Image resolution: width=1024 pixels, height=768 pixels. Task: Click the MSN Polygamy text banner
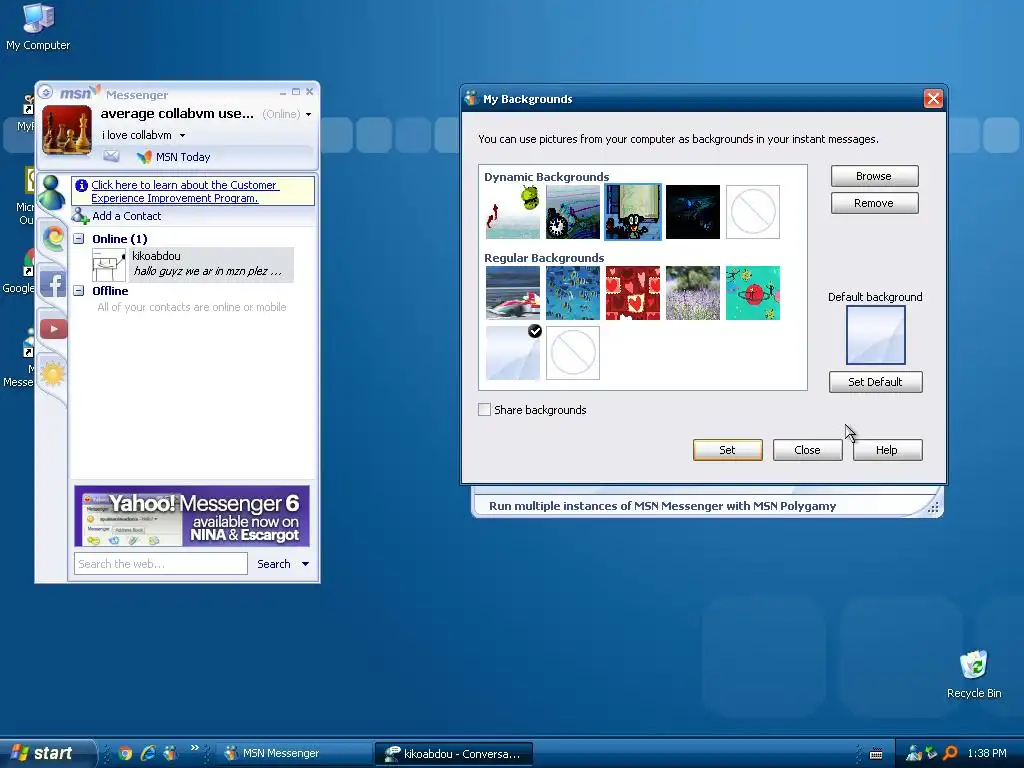662,506
